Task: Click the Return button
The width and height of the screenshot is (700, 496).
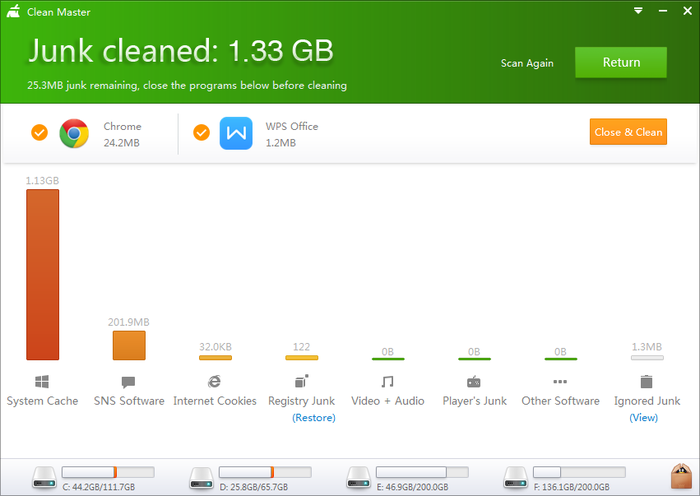Action: (x=621, y=62)
